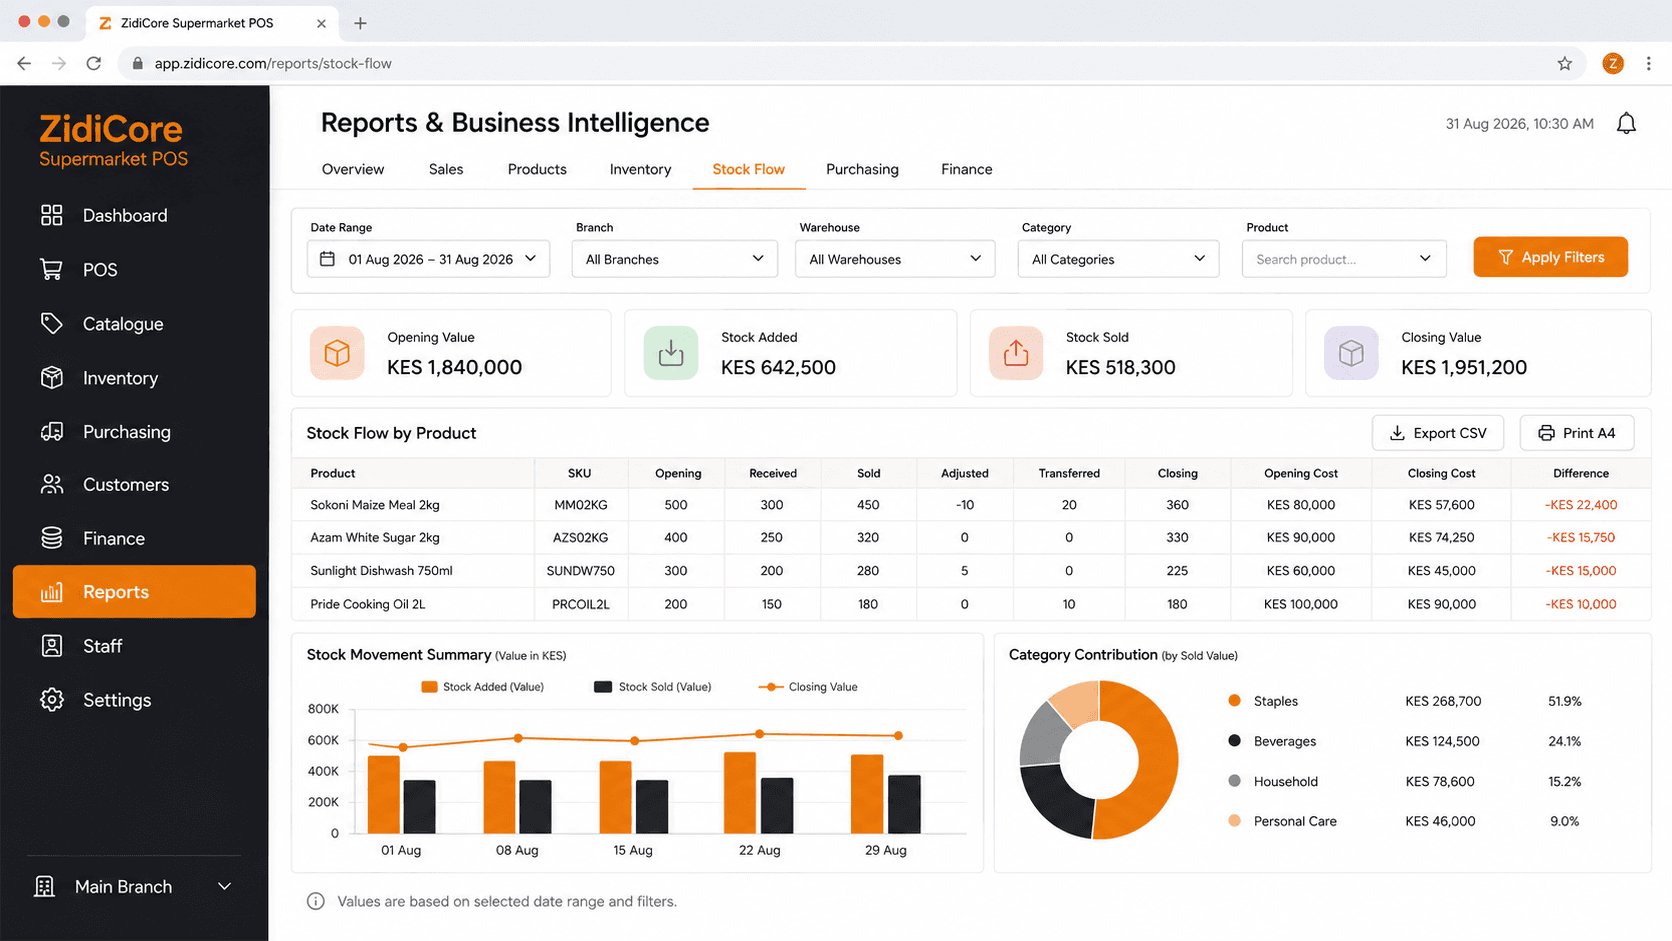1672x941 pixels.
Task: Click the Dashboard grid icon in sidebar
Action: [x=52, y=215]
